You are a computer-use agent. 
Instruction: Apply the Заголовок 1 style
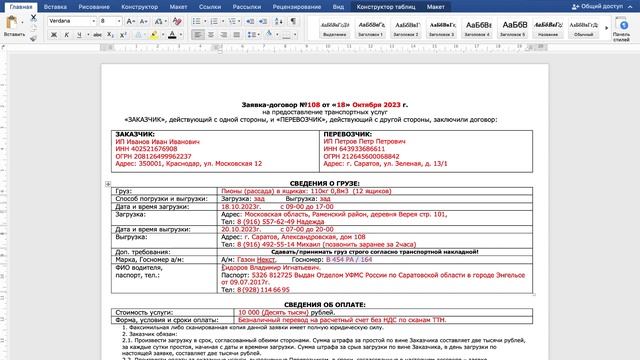coord(371,29)
